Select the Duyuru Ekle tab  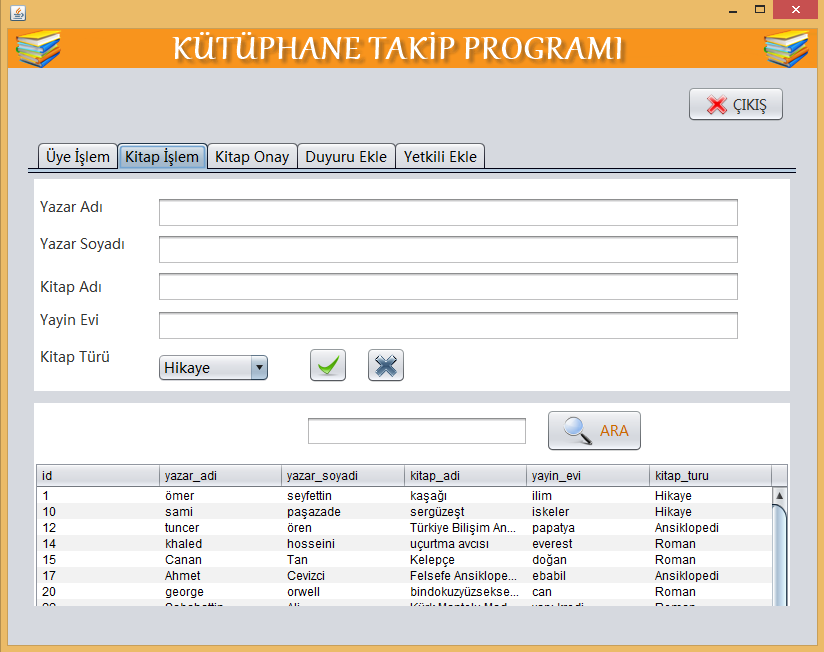coord(345,157)
